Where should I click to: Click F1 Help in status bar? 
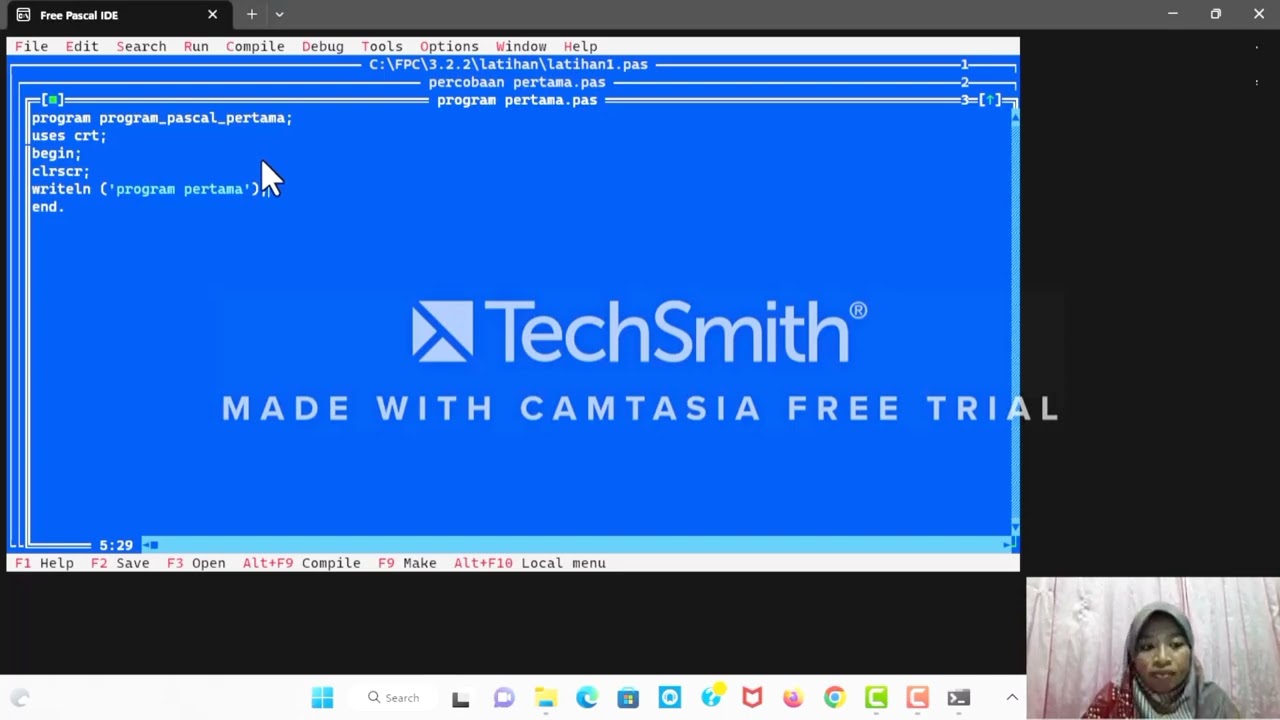(x=44, y=563)
